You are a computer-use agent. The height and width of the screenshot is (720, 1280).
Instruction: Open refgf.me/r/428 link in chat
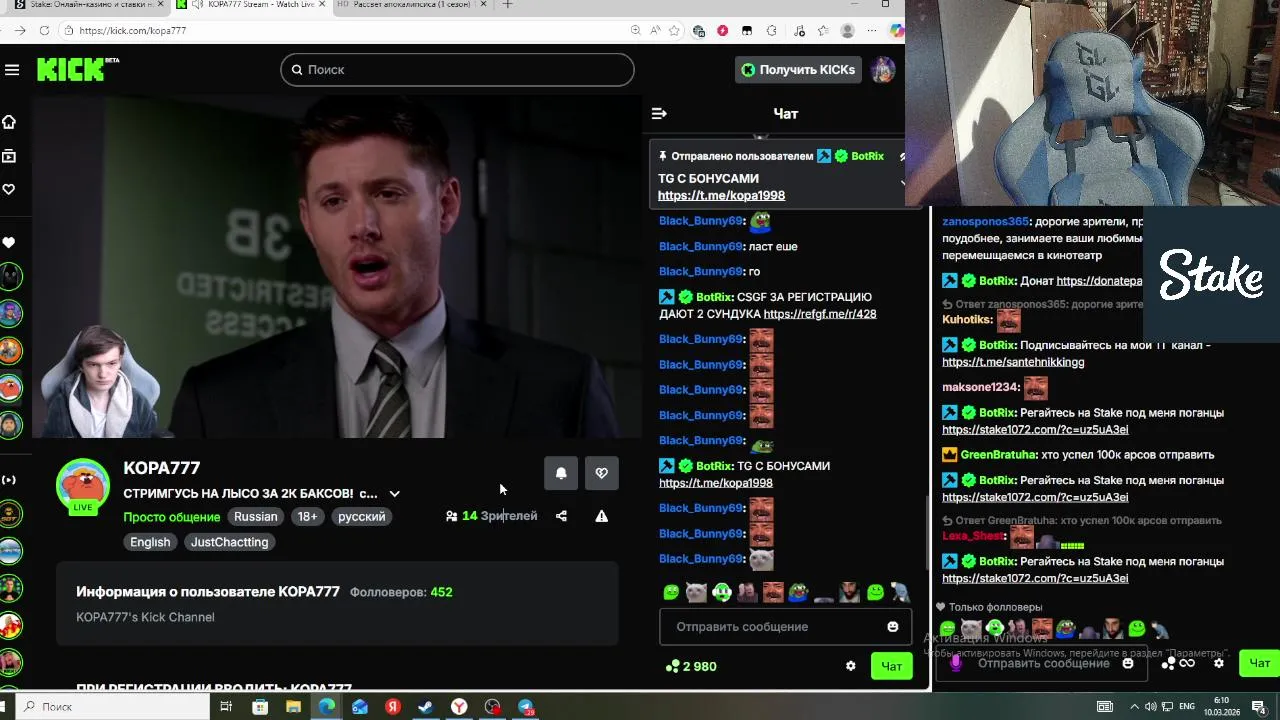(x=819, y=314)
